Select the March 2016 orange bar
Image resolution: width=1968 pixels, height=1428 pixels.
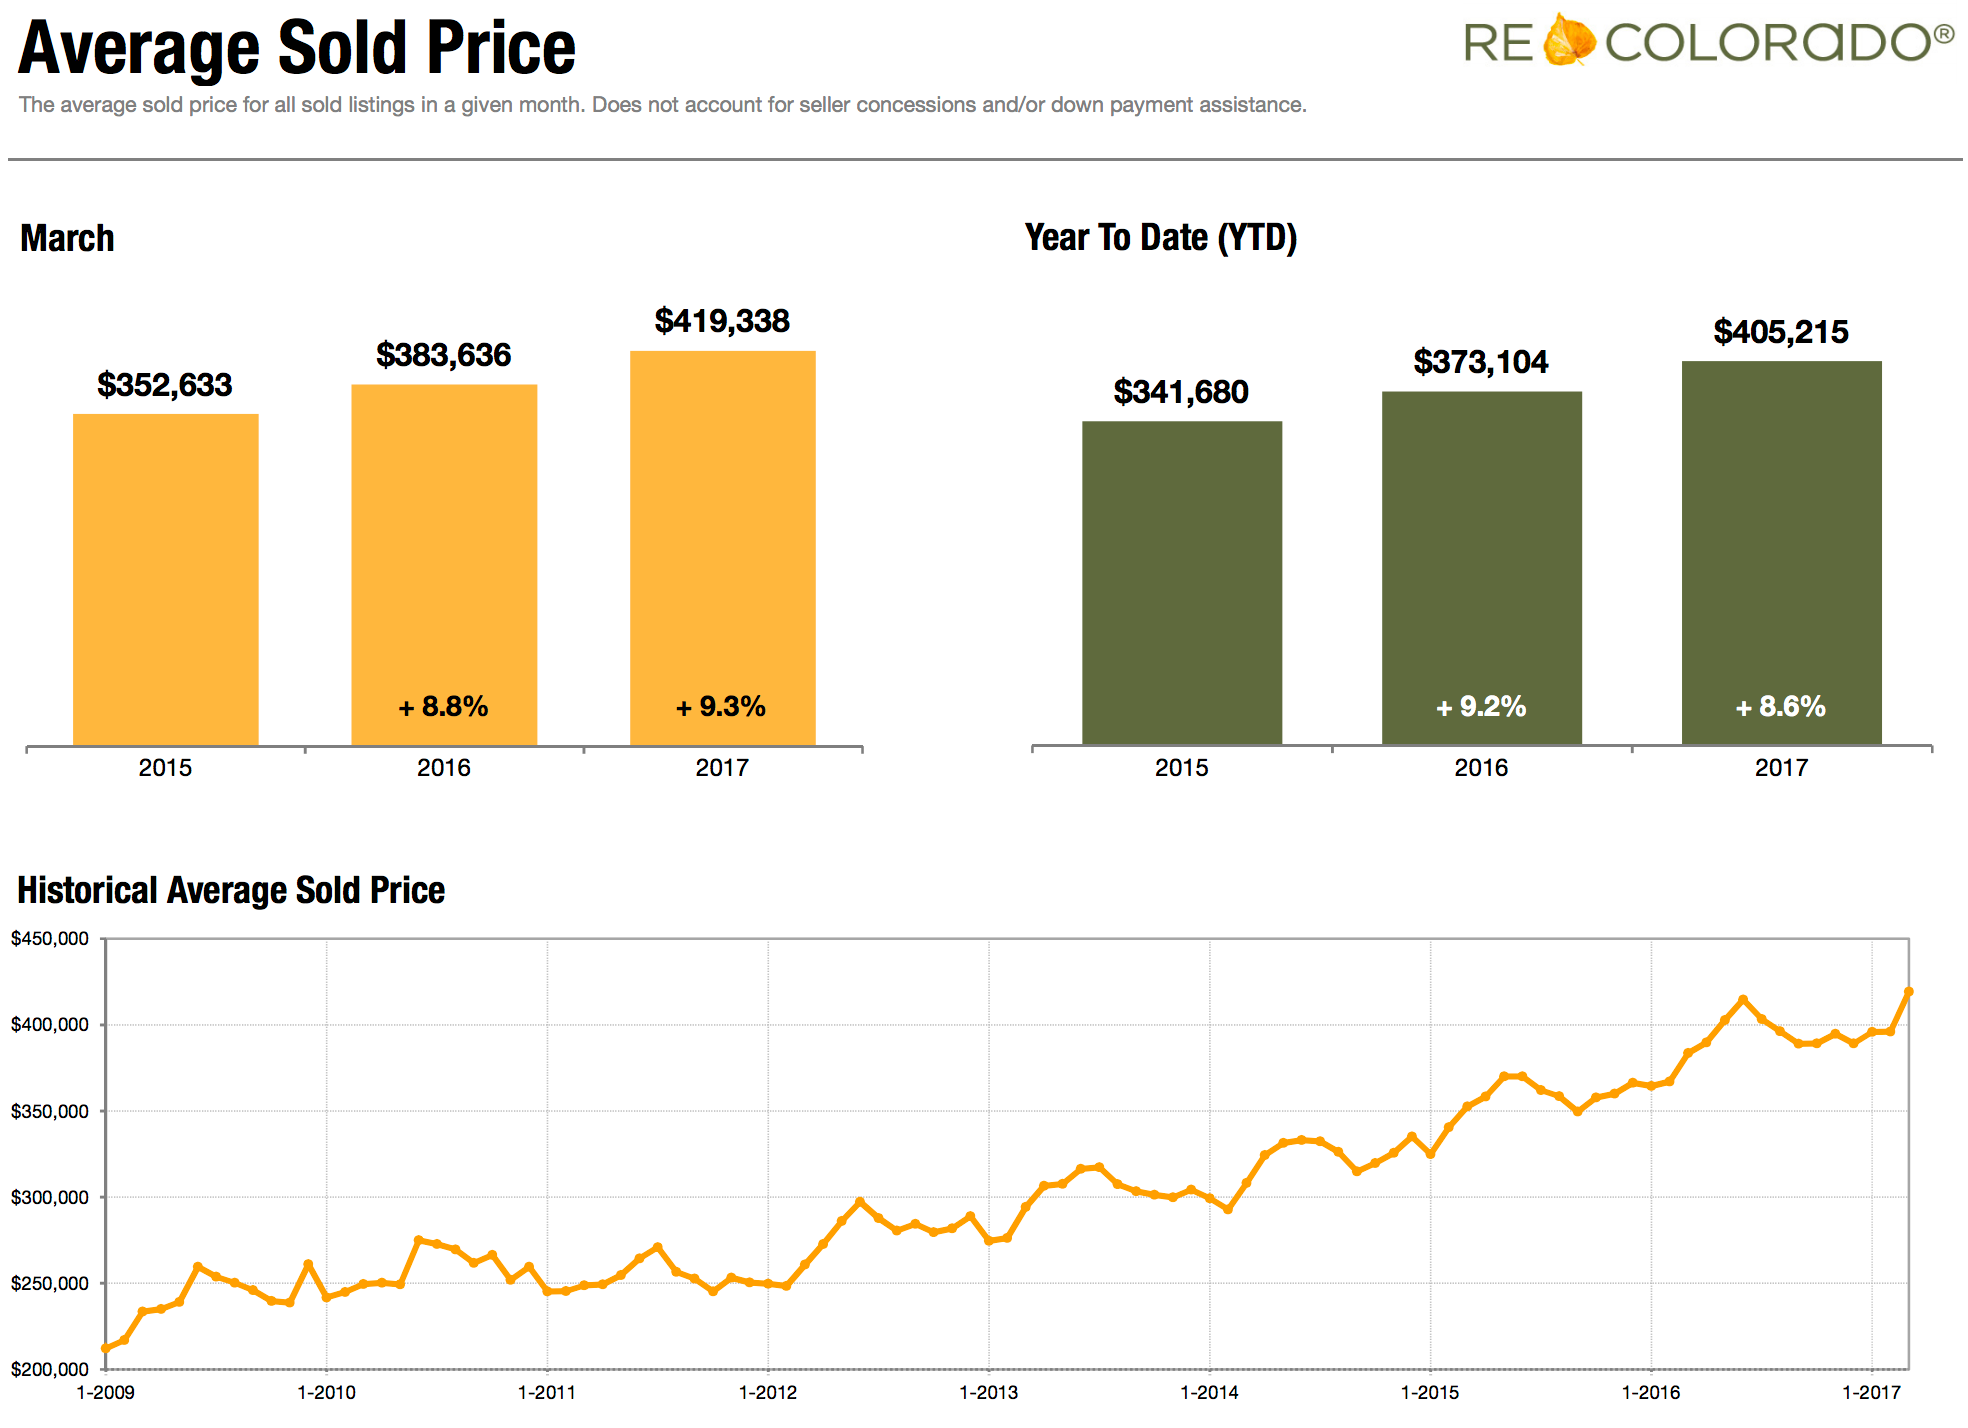[444, 565]
